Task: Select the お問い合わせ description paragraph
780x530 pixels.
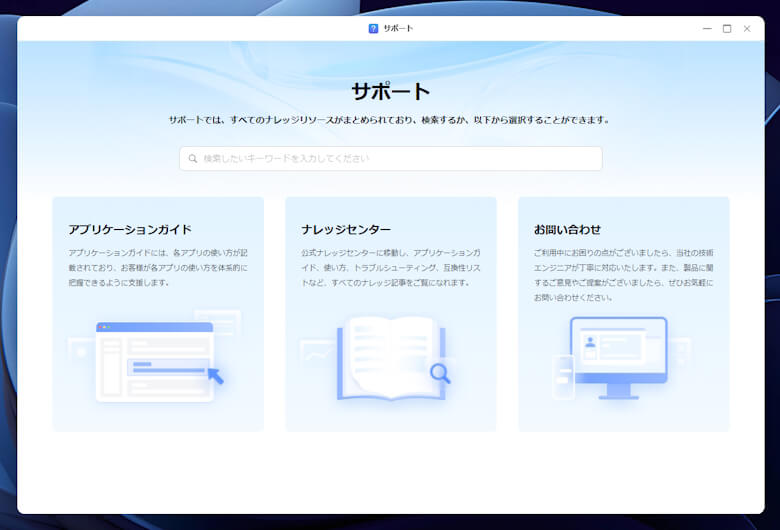Action: pyautogui.click(x=623, y=275)
